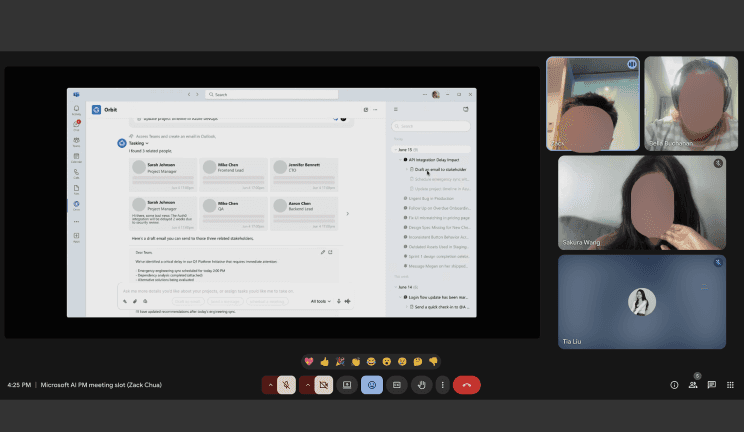Open Calendar in Teams sidebar

click(x=76, y=158)
